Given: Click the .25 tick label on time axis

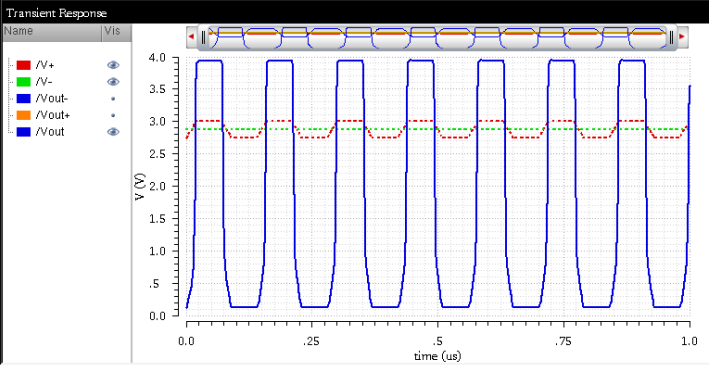Looking at the screenshot, I should 312,341.
